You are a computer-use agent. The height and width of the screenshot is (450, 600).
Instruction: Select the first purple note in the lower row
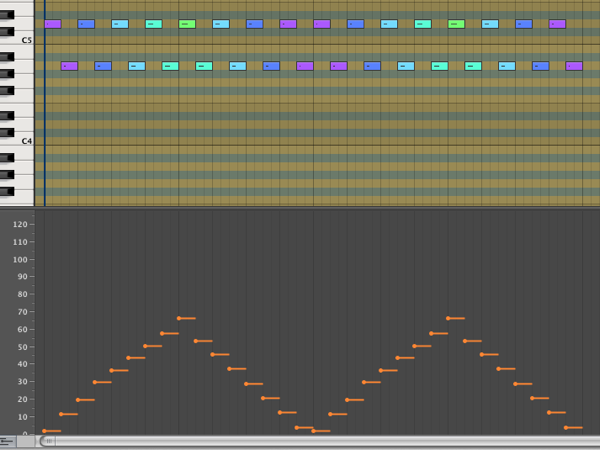pos(70,66)
